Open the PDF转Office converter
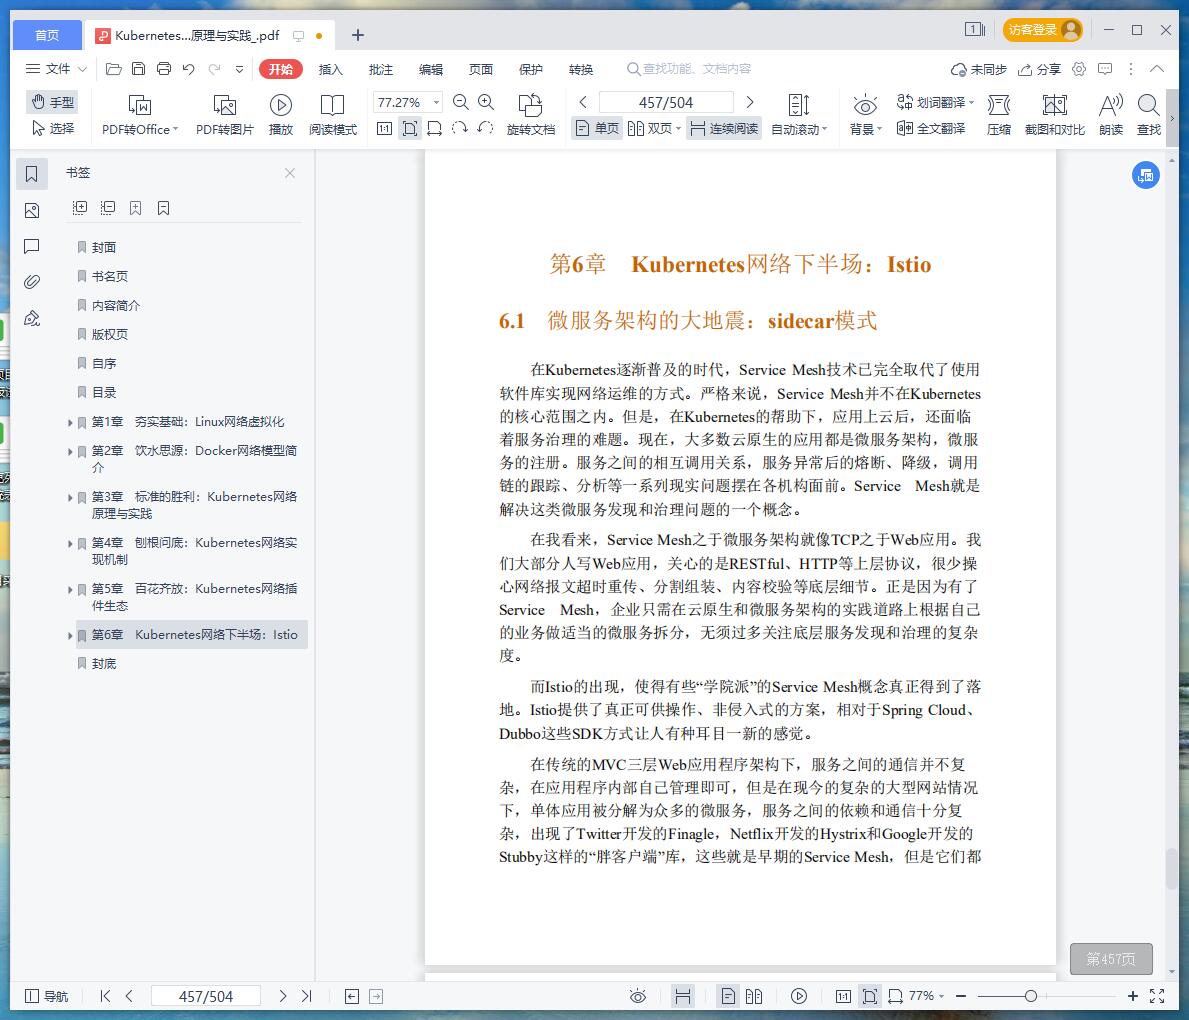This screenshot has height=1020, width=1189. pyautogui.click(x=140, y=115)
